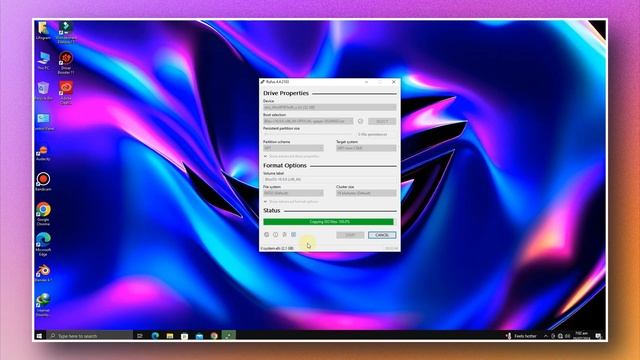Show the Rufus log icon
Image resolution: width=640 pixels, height=360 pixels.
click(x=293, y=235)
